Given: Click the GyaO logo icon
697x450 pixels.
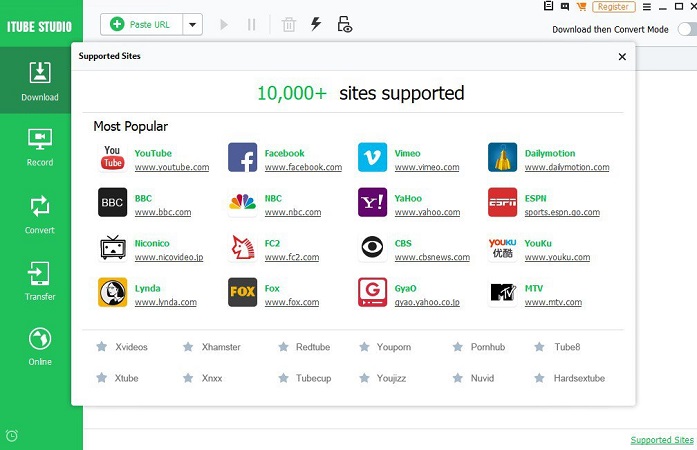Looking at the screenshot, I should (x=373, y=292).
